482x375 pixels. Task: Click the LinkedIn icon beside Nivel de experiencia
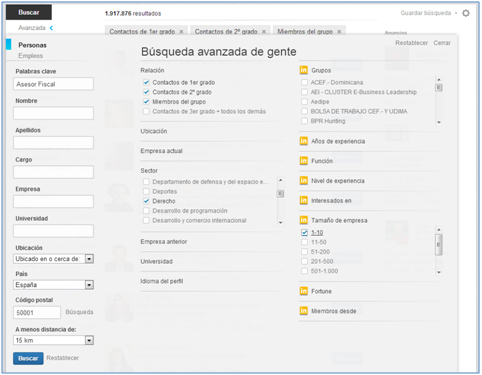[303, 181]
